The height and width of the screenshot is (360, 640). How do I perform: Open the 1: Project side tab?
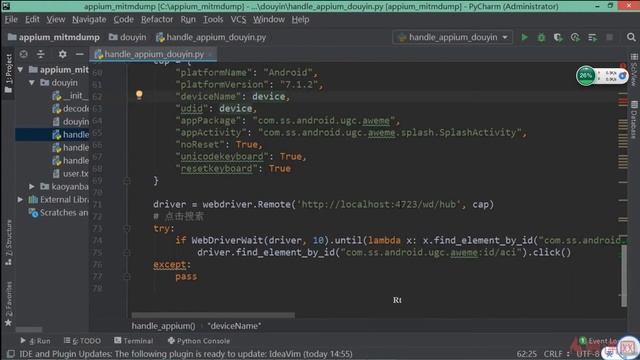point(8,73)
